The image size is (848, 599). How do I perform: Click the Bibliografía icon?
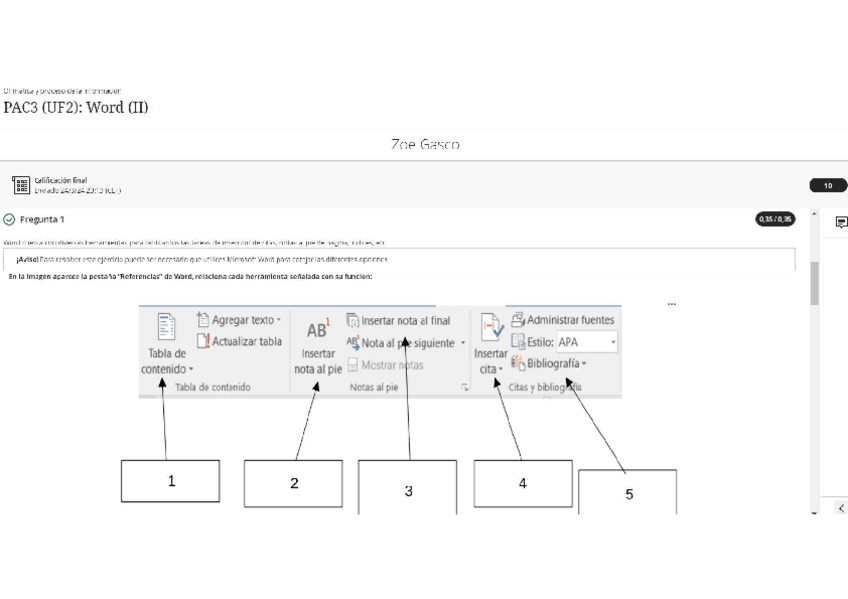pos(517,363)
